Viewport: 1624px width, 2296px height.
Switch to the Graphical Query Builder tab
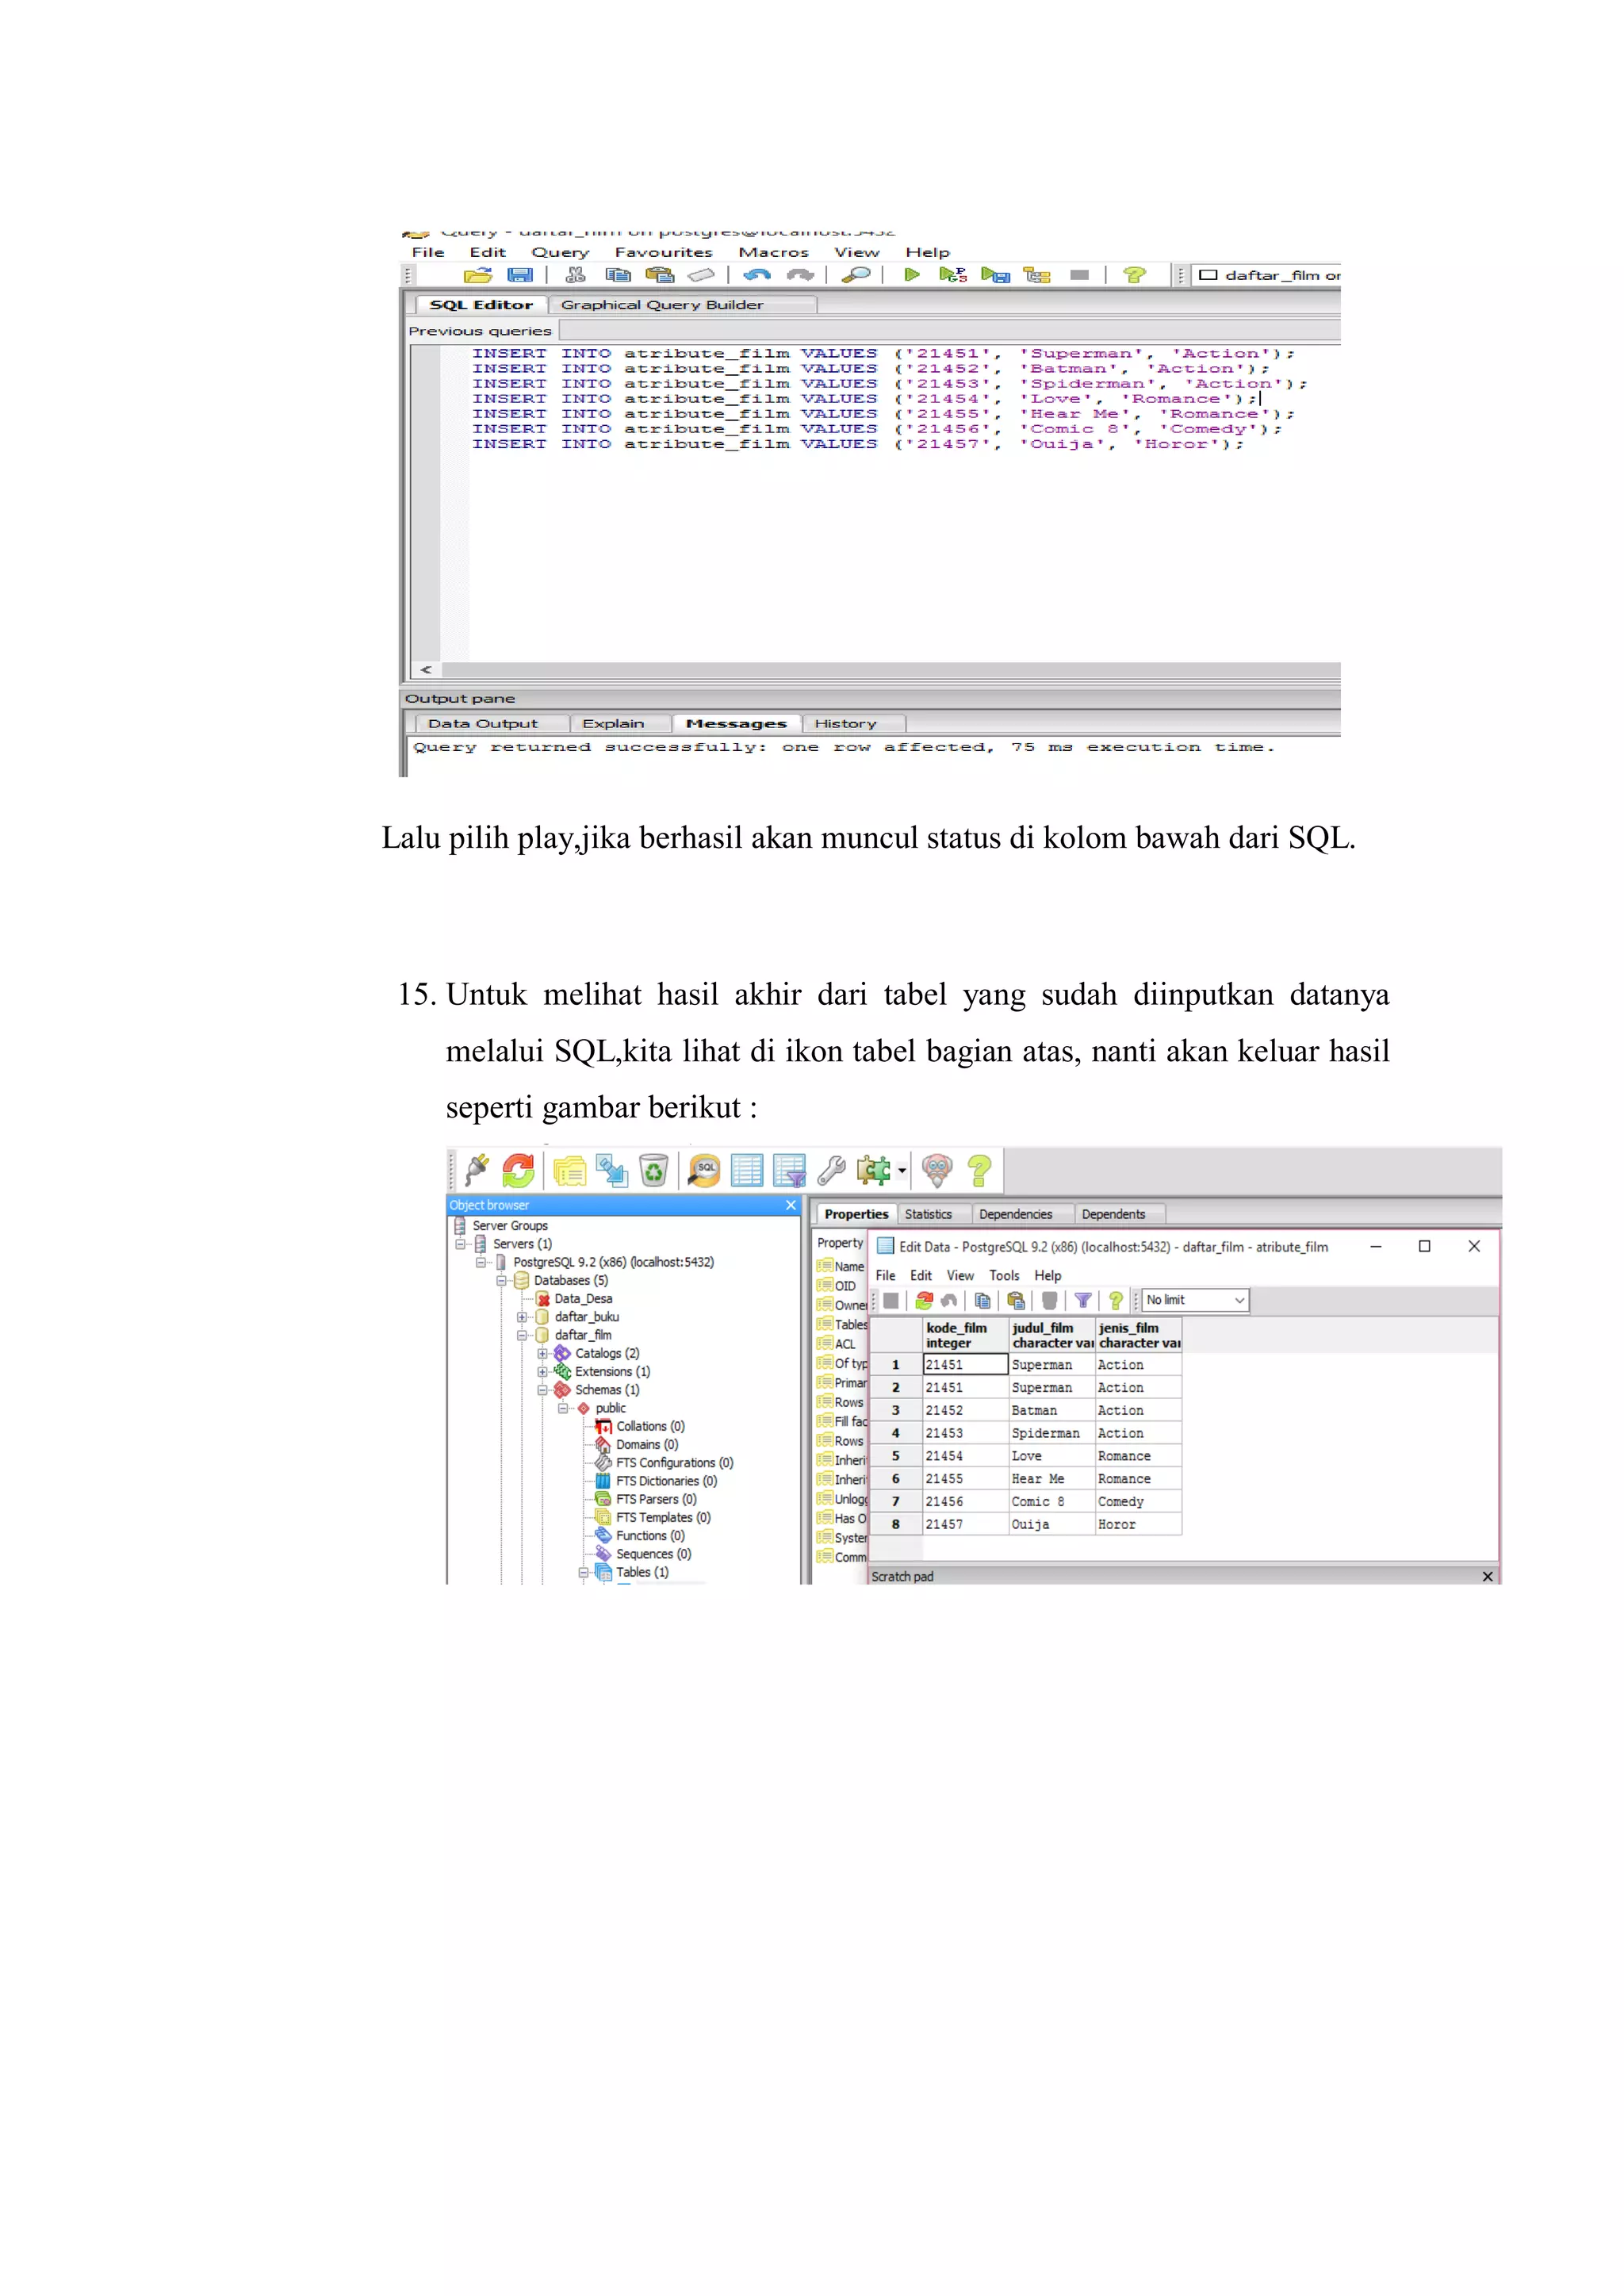[x=661, y=305]
